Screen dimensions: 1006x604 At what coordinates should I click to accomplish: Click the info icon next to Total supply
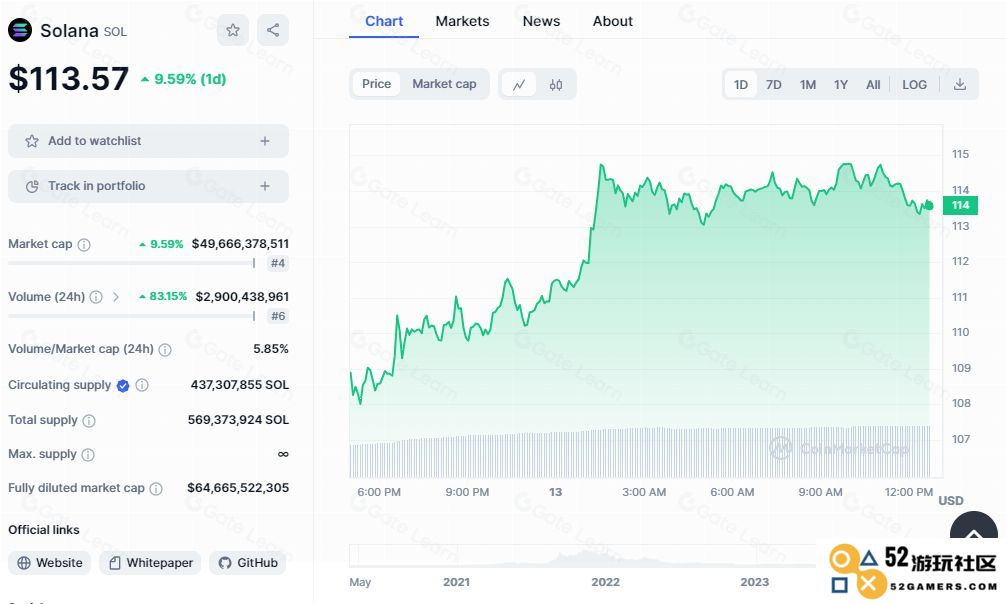[89, 421]
